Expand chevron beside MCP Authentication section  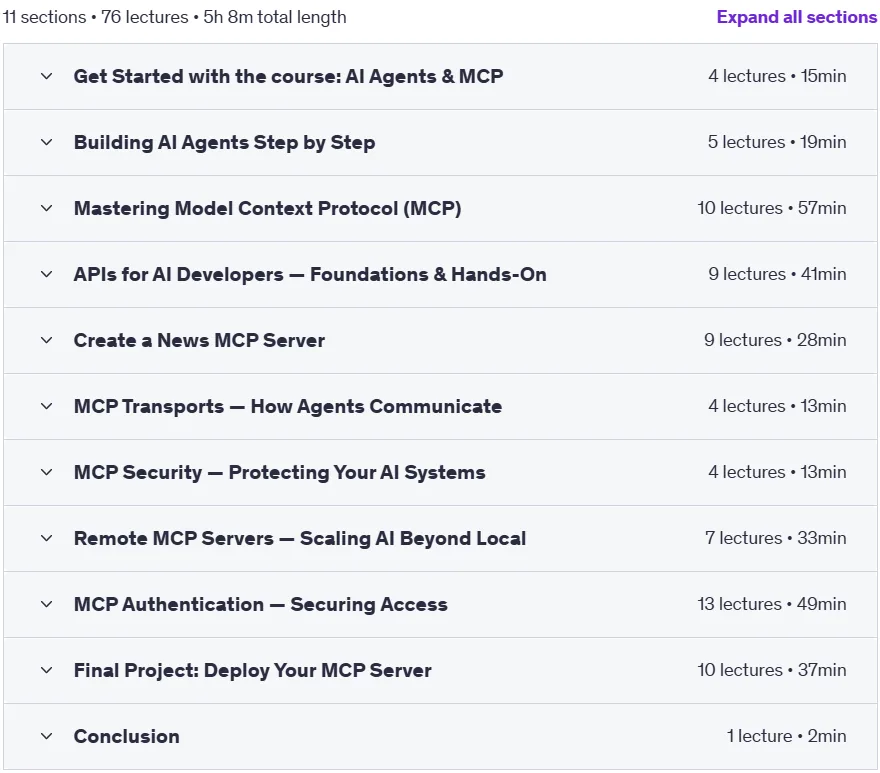click(x=47, y=604)
